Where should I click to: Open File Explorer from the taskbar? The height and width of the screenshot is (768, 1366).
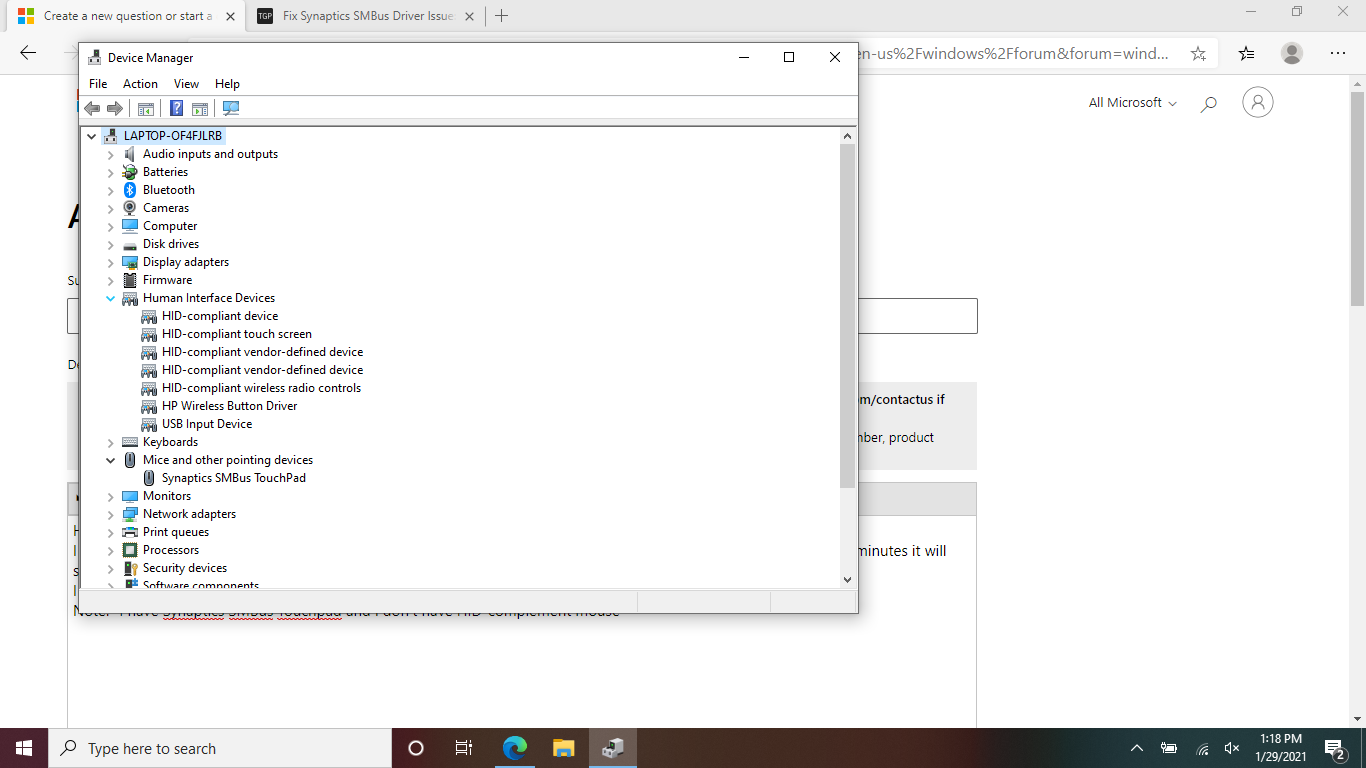pyautogui.click(x=564, y=748)
